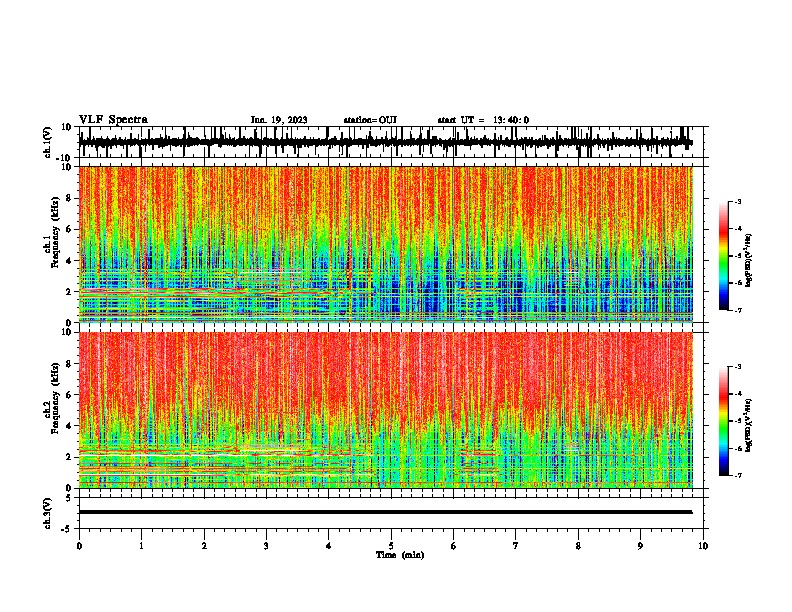Click the "-10" tick on ch.1 voltage axis

coord(65,158)
